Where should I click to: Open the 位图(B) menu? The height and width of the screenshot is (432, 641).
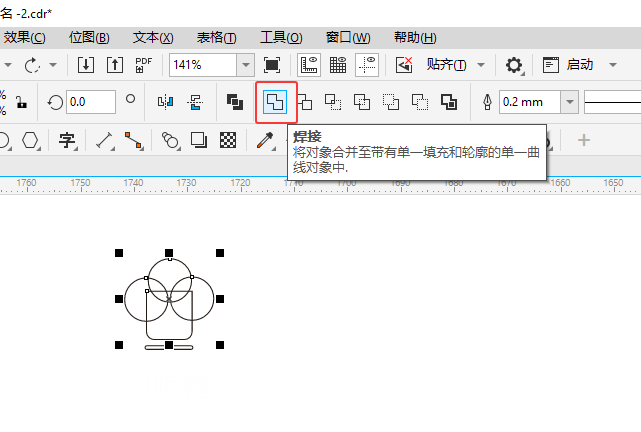pyautogui.click(x=89, y=38)
